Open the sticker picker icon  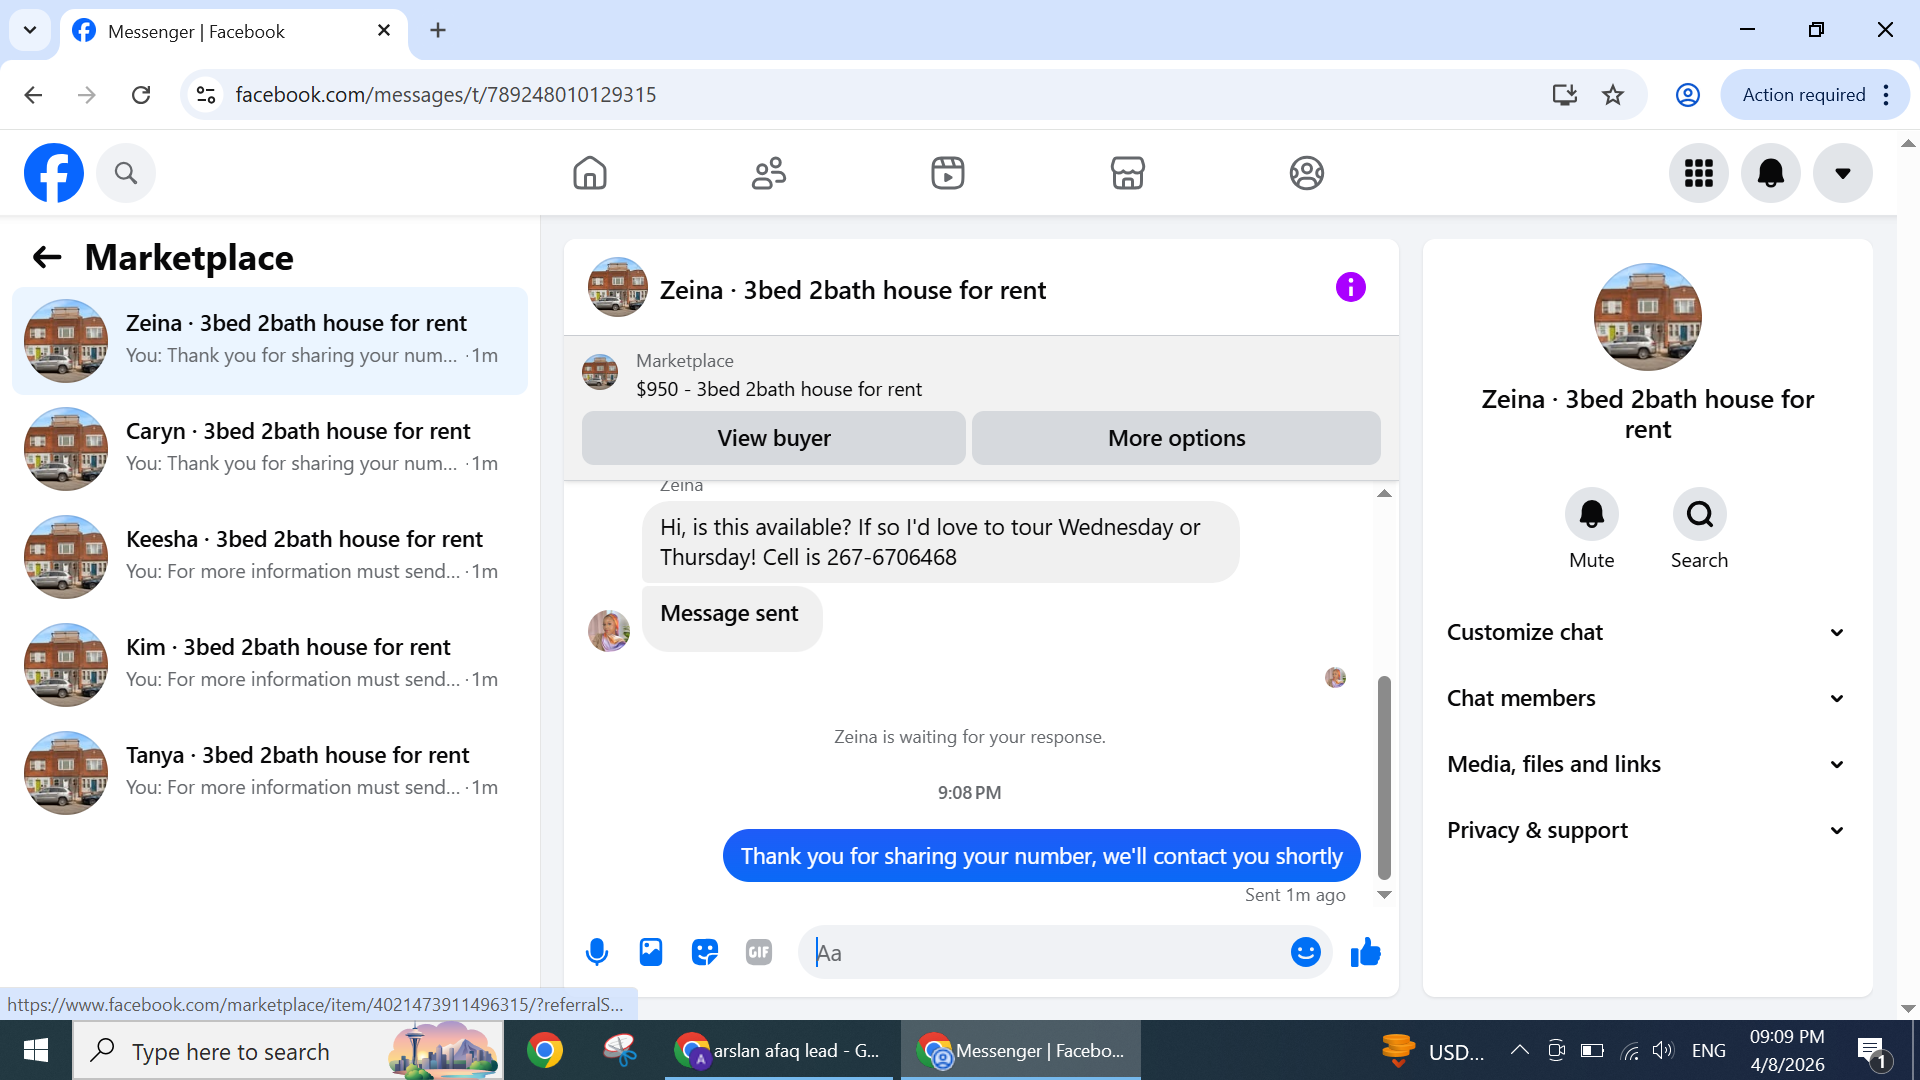pos(705,952)
